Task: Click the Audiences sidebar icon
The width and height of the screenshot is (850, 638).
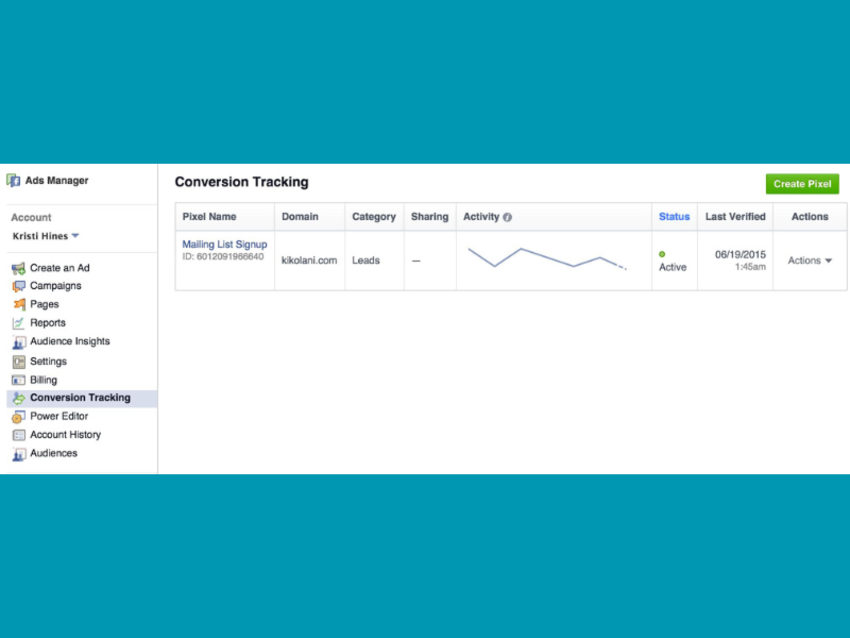Action: tap(18, 454)
